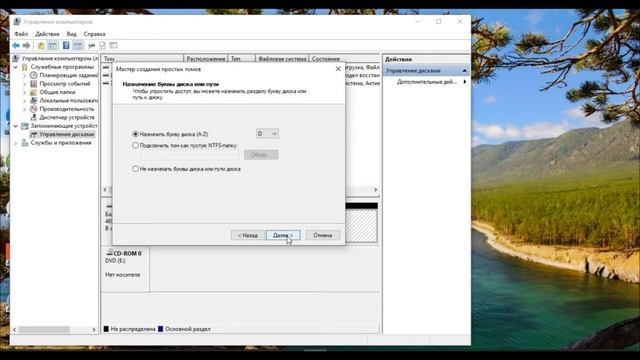Screen dimensions: 640x360
Task: Expand the Просмотр событий node
Action: [x=24, y=84]
